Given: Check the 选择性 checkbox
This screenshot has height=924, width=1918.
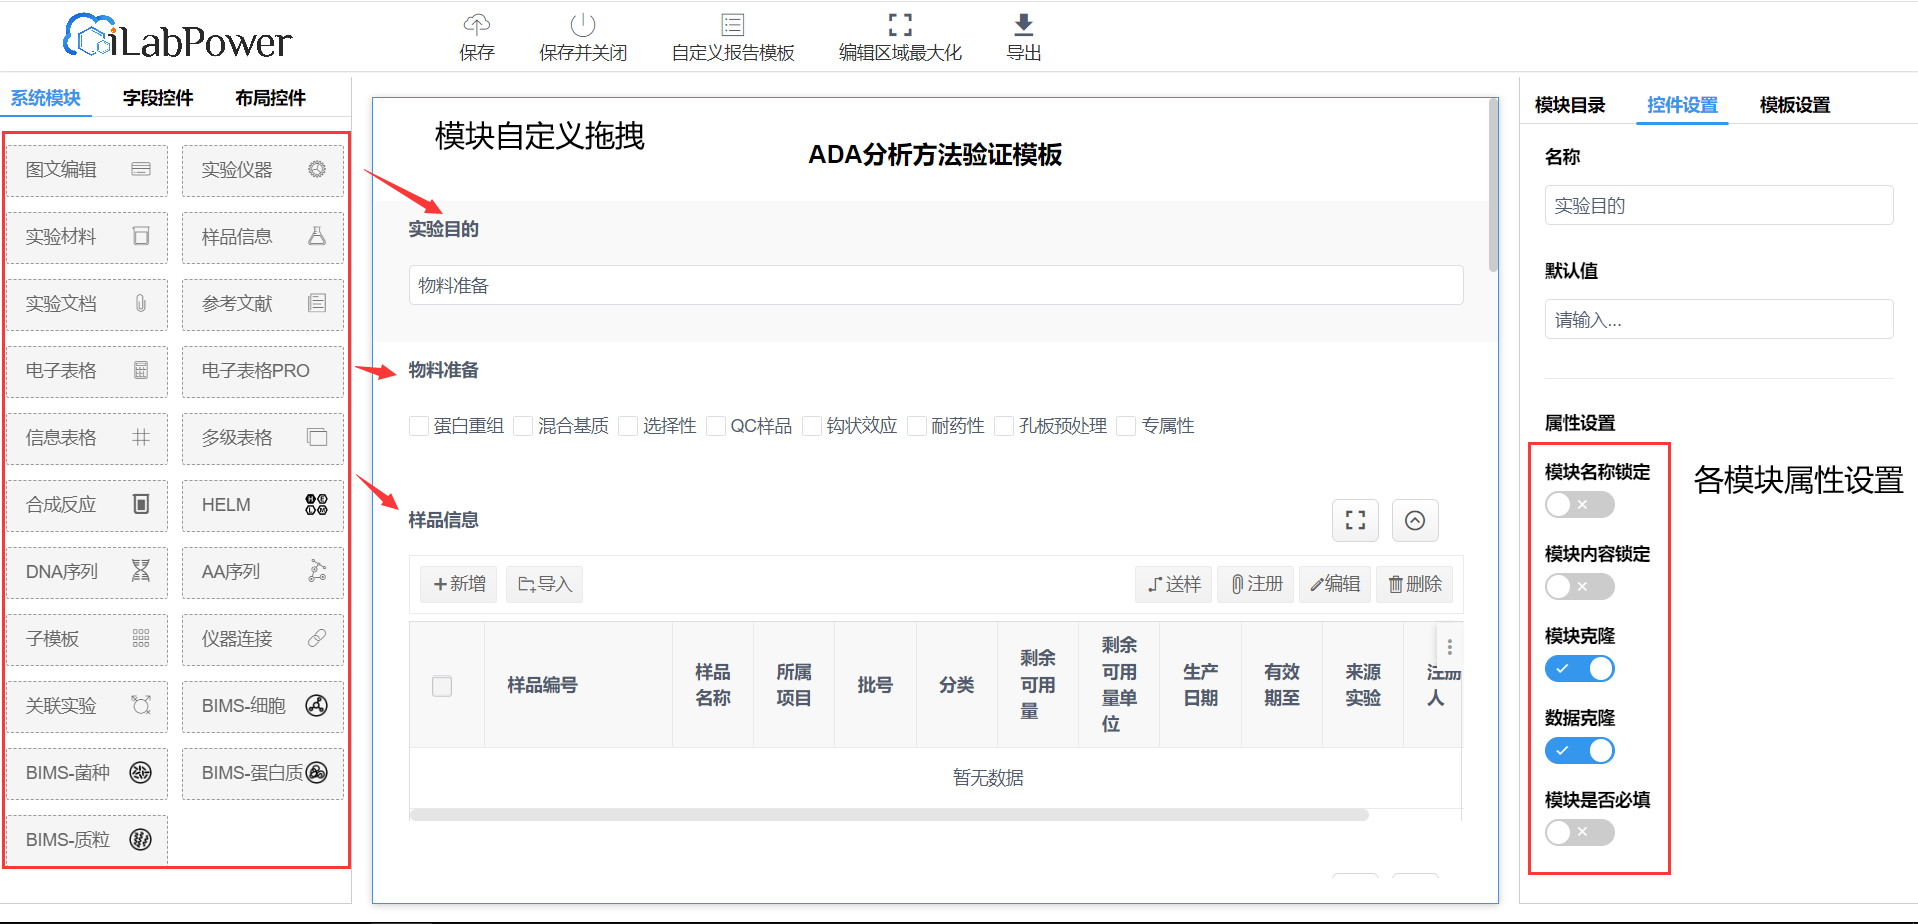Looking at the screenshot, I should tap(628, 426).
